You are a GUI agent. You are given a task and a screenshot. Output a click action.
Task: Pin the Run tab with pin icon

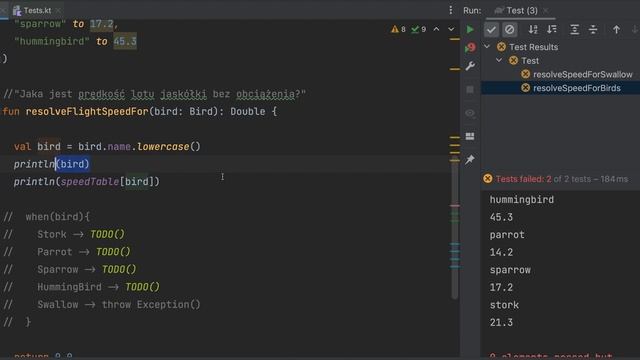click(470, 160)
